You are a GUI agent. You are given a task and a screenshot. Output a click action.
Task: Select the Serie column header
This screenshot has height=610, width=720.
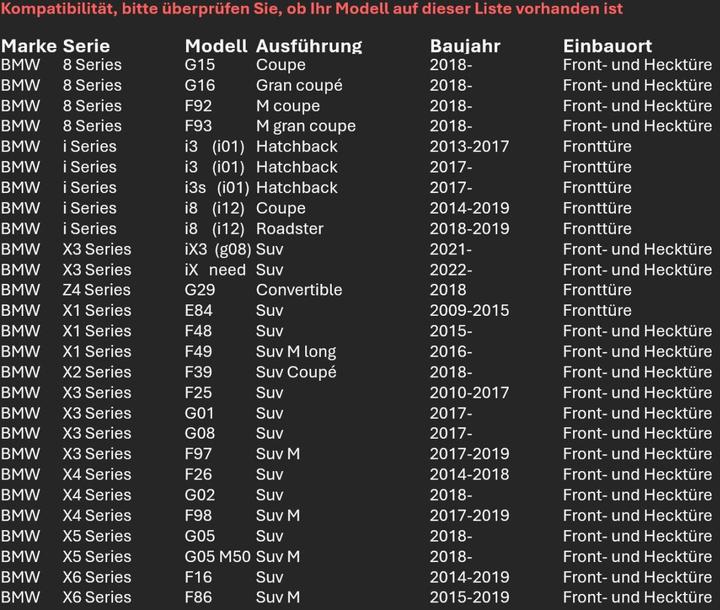[x=86, y=46]
